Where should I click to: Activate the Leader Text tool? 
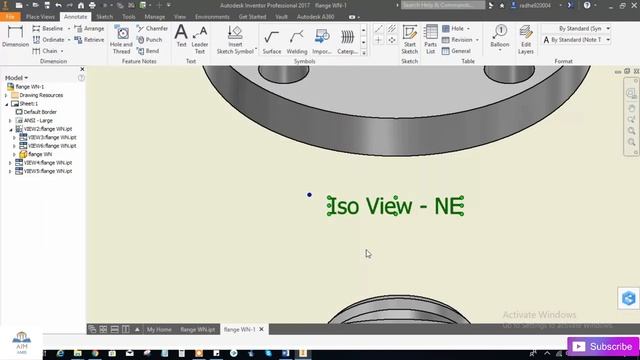coord(200,40)
